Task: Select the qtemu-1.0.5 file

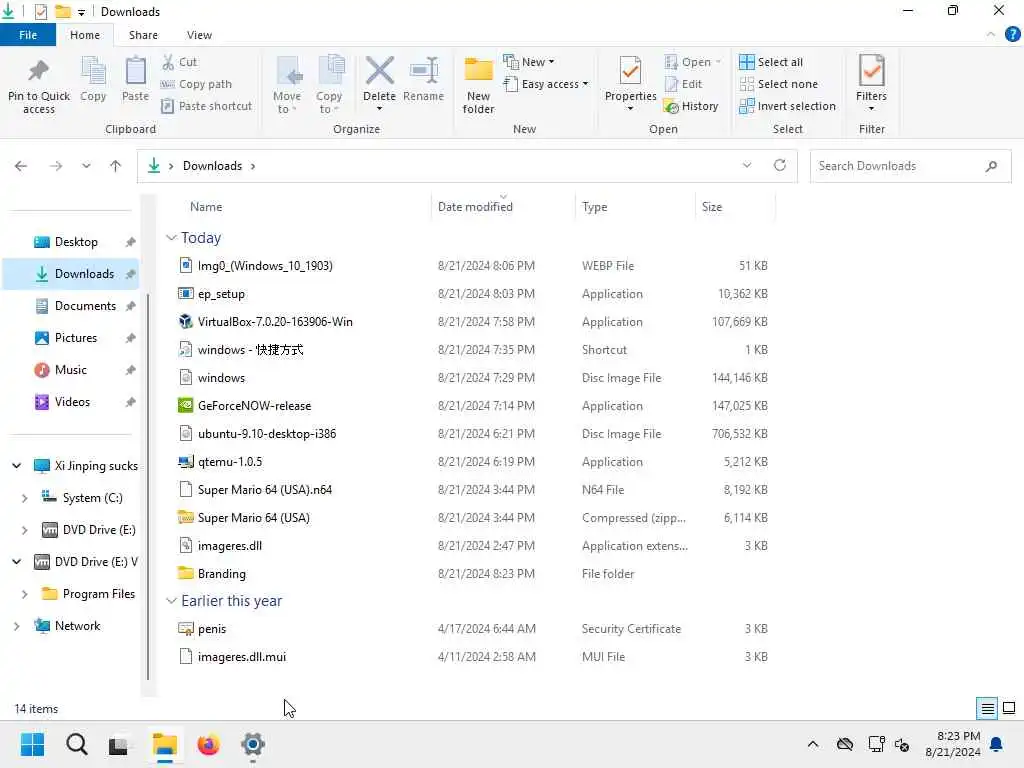Action: point(230,462)
